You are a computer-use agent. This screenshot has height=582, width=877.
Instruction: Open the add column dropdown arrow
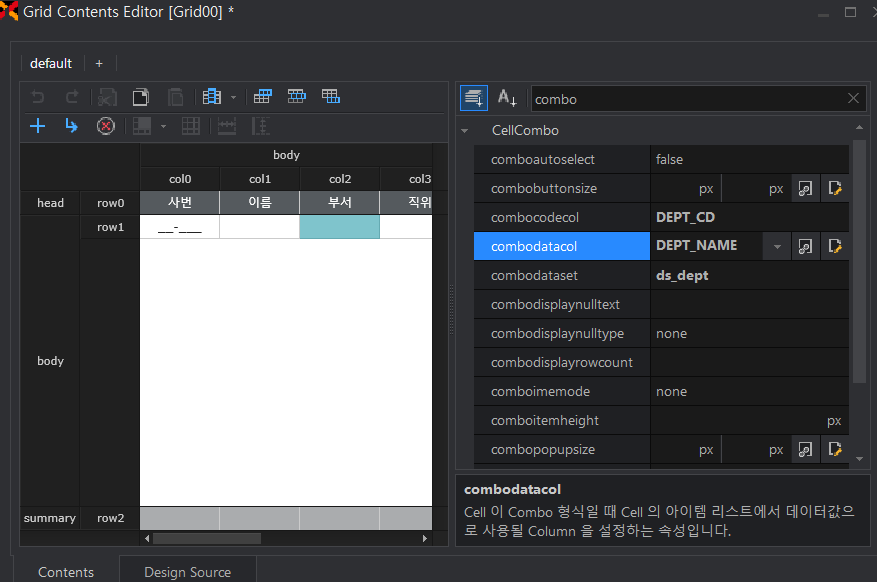pyautogui.click(x=233, y=97)
